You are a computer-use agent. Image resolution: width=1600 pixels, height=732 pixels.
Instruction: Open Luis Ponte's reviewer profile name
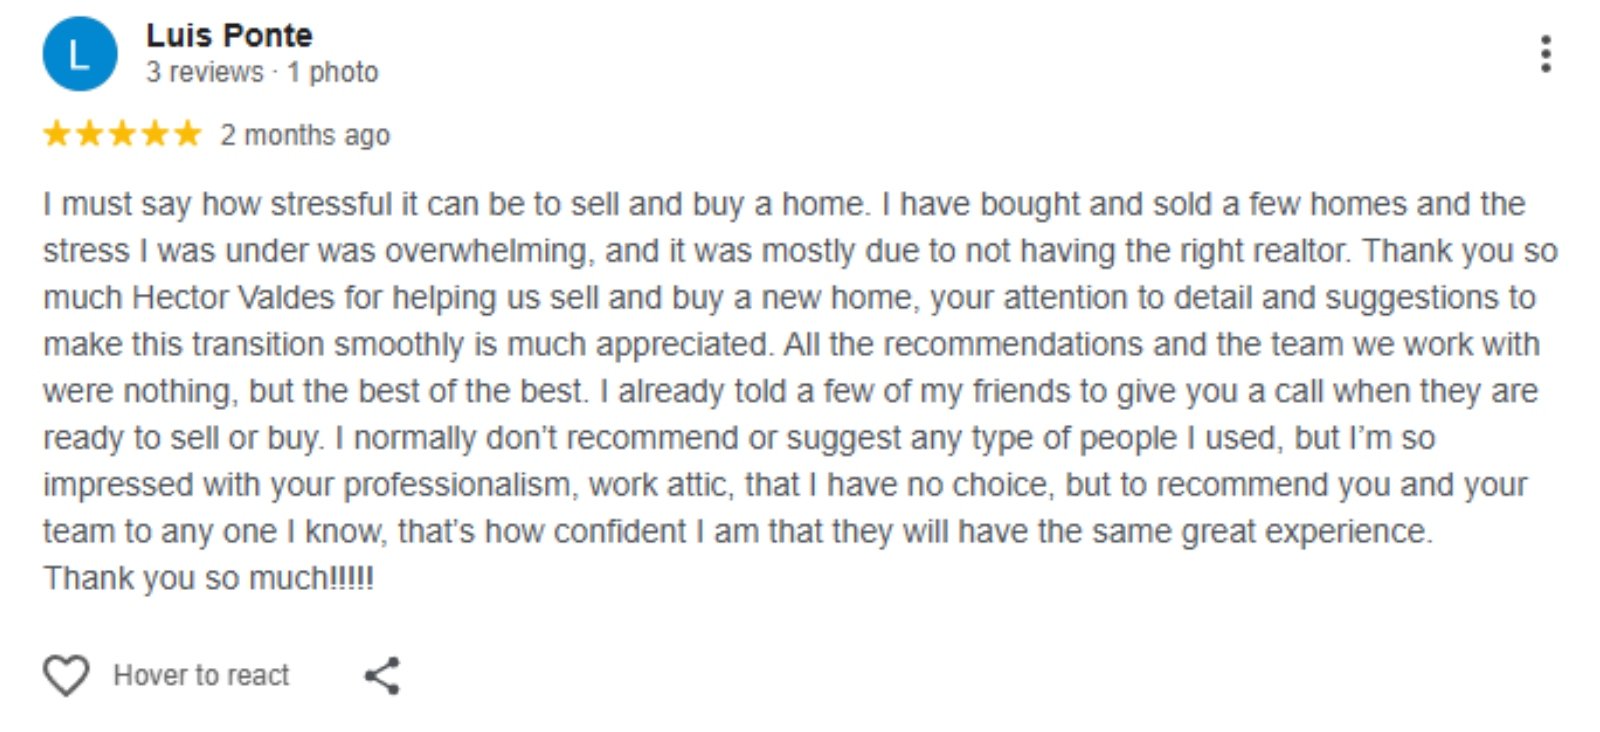coord(229,36)
